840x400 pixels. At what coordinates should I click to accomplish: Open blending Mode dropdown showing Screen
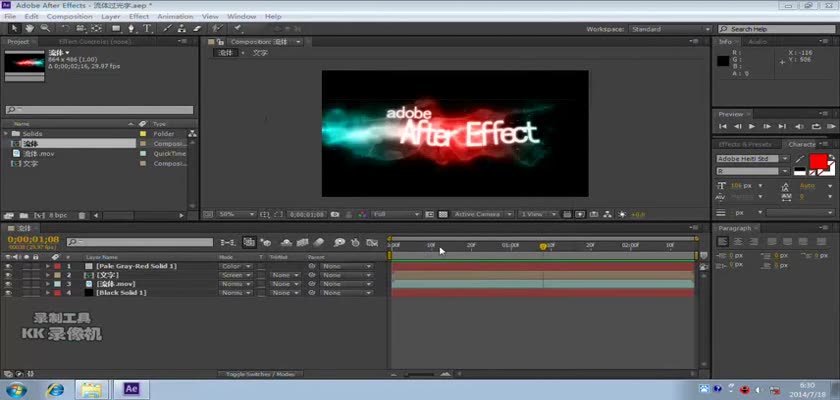tap(236, 275)
